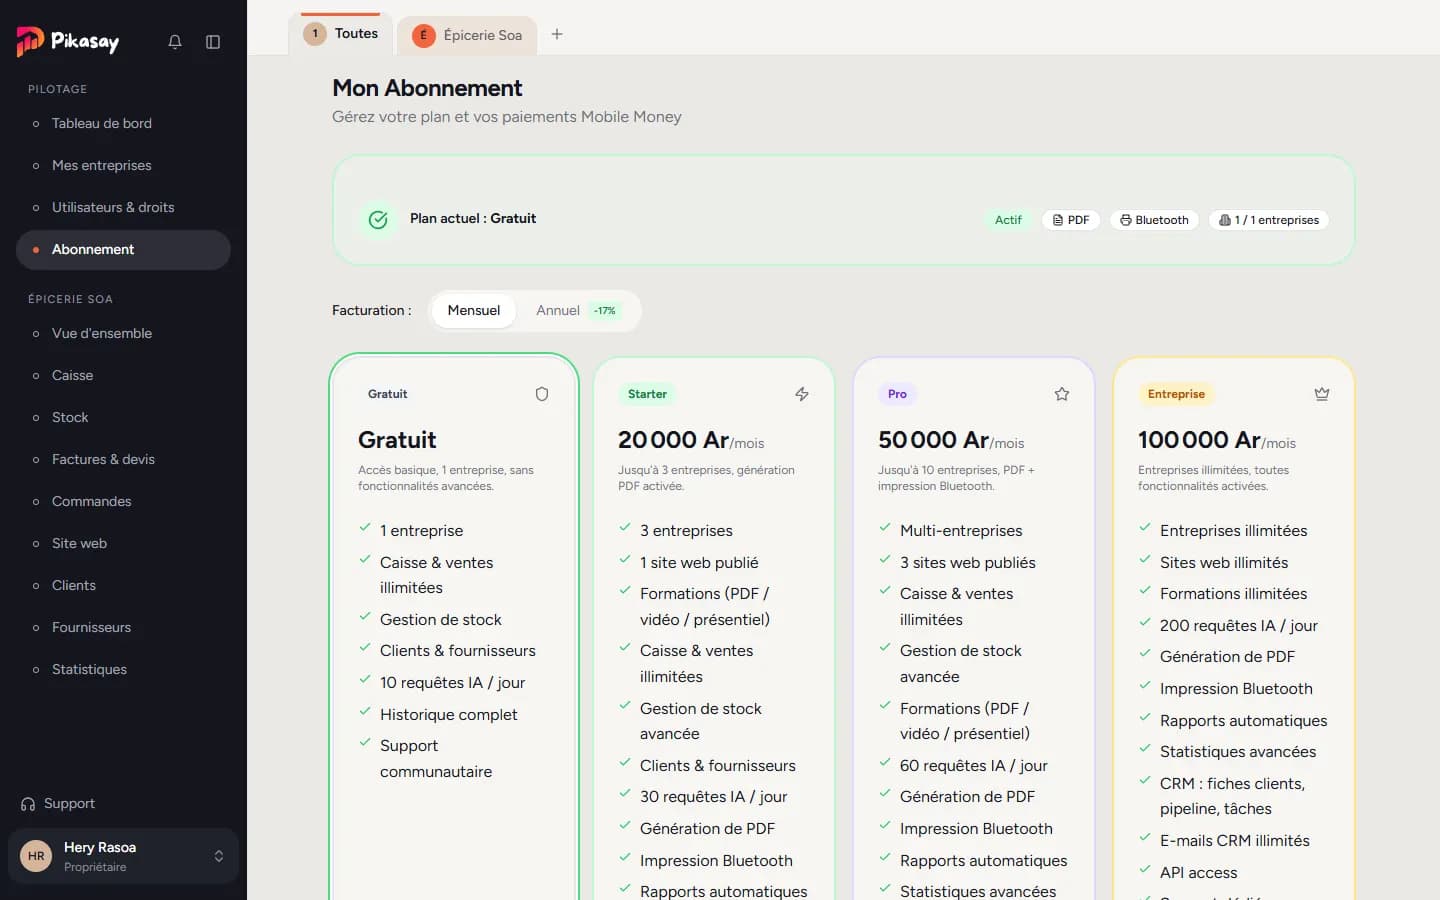Screen dimensions: 1440x900
Task: Open Statistiques
Action: click(123, 670)
